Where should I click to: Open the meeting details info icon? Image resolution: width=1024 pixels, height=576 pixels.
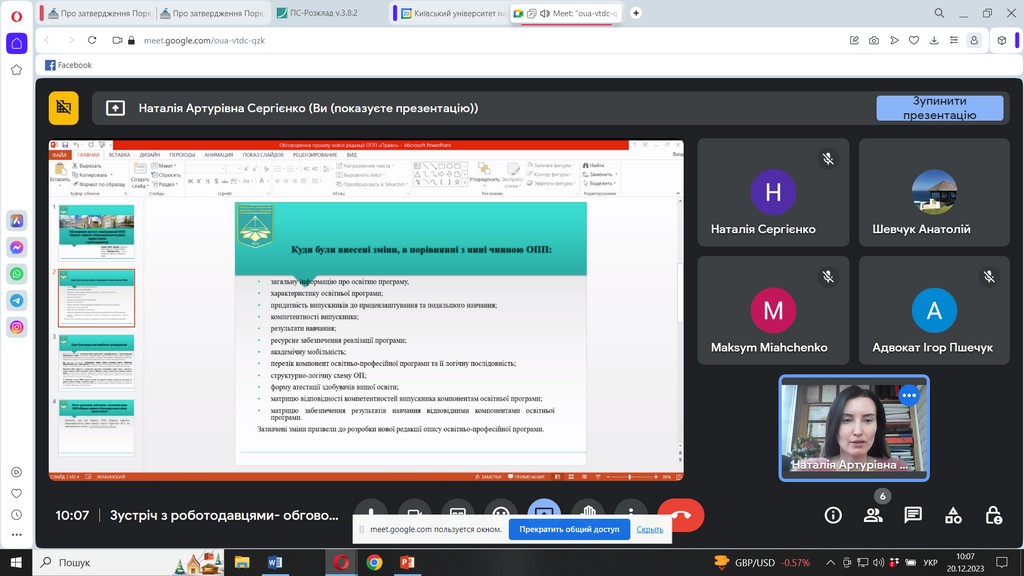(x=833, y=515)
